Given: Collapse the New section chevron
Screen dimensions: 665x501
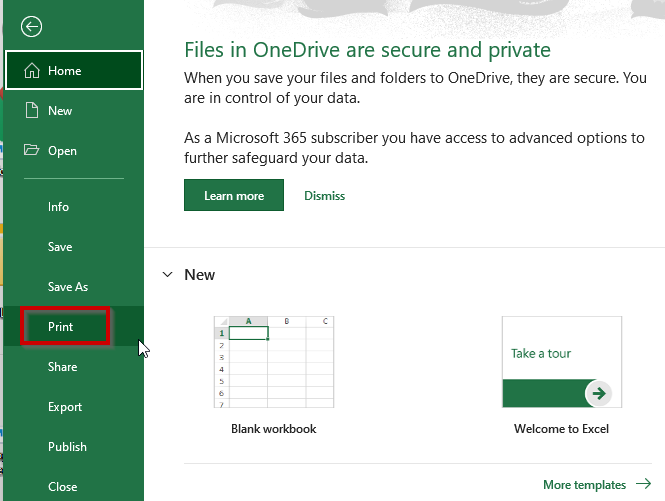Looking at the screenshot, I should click(168, 274).
